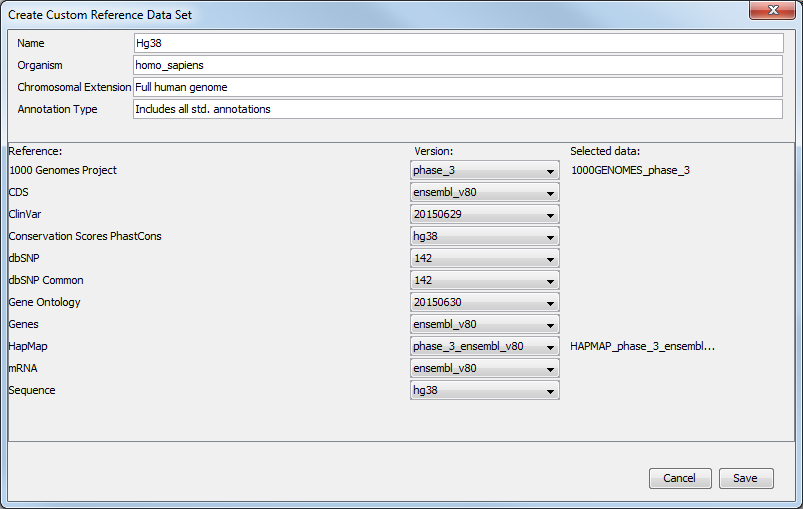The image size is (803, 509).
Task: Open the ClinVar version dropdown
Action: 484,215
